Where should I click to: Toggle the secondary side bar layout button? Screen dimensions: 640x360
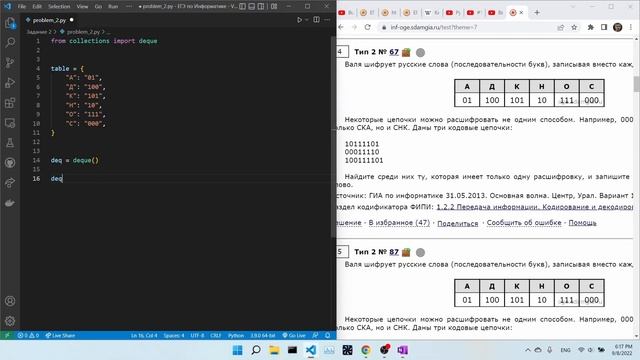(261, 7)
